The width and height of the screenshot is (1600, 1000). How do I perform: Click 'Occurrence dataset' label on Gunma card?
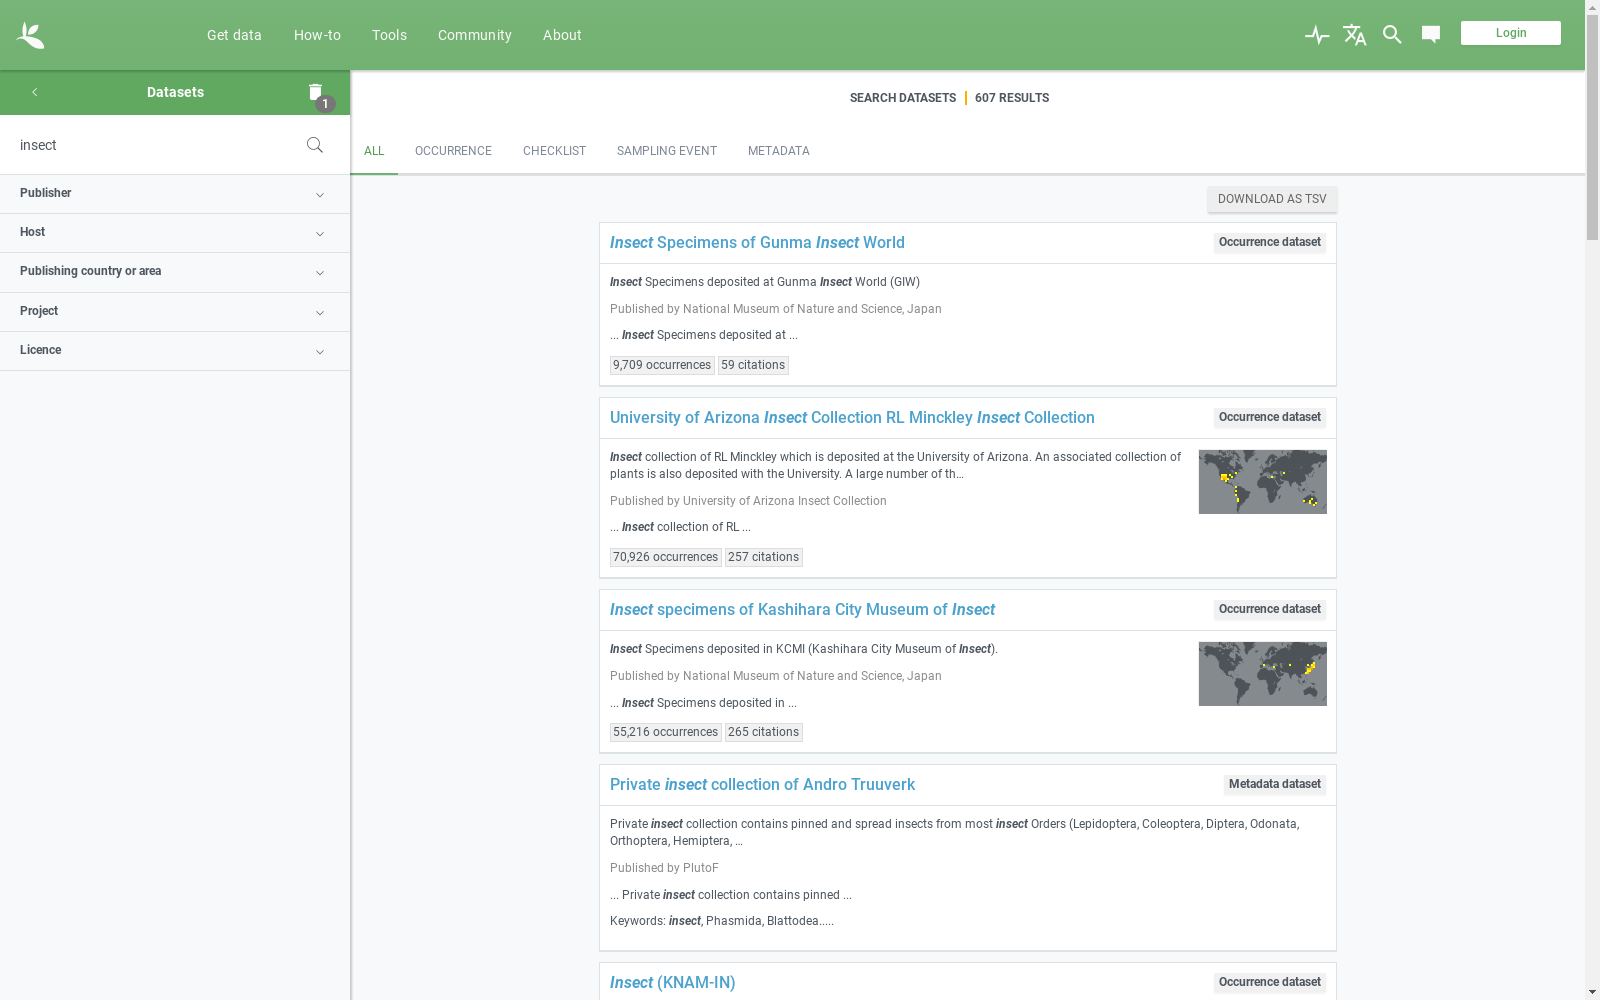[1269, 243]
